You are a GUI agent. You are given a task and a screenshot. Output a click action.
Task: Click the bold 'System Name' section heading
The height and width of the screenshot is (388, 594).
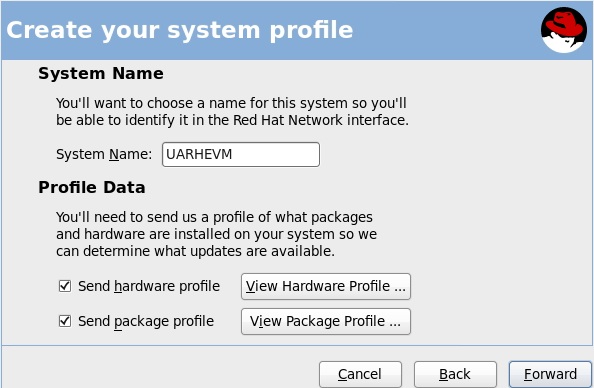coord(101,73)
